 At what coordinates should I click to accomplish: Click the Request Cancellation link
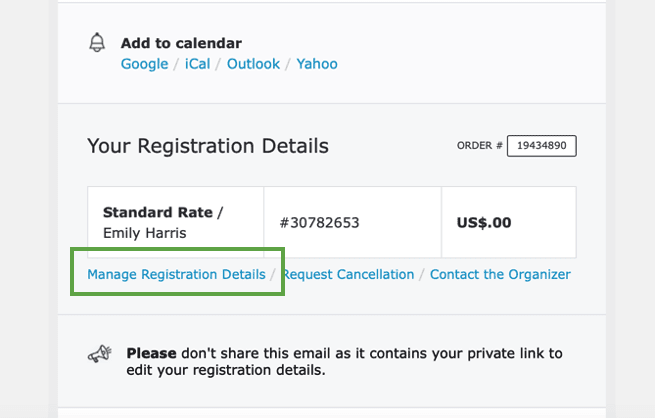pos(348,274)
